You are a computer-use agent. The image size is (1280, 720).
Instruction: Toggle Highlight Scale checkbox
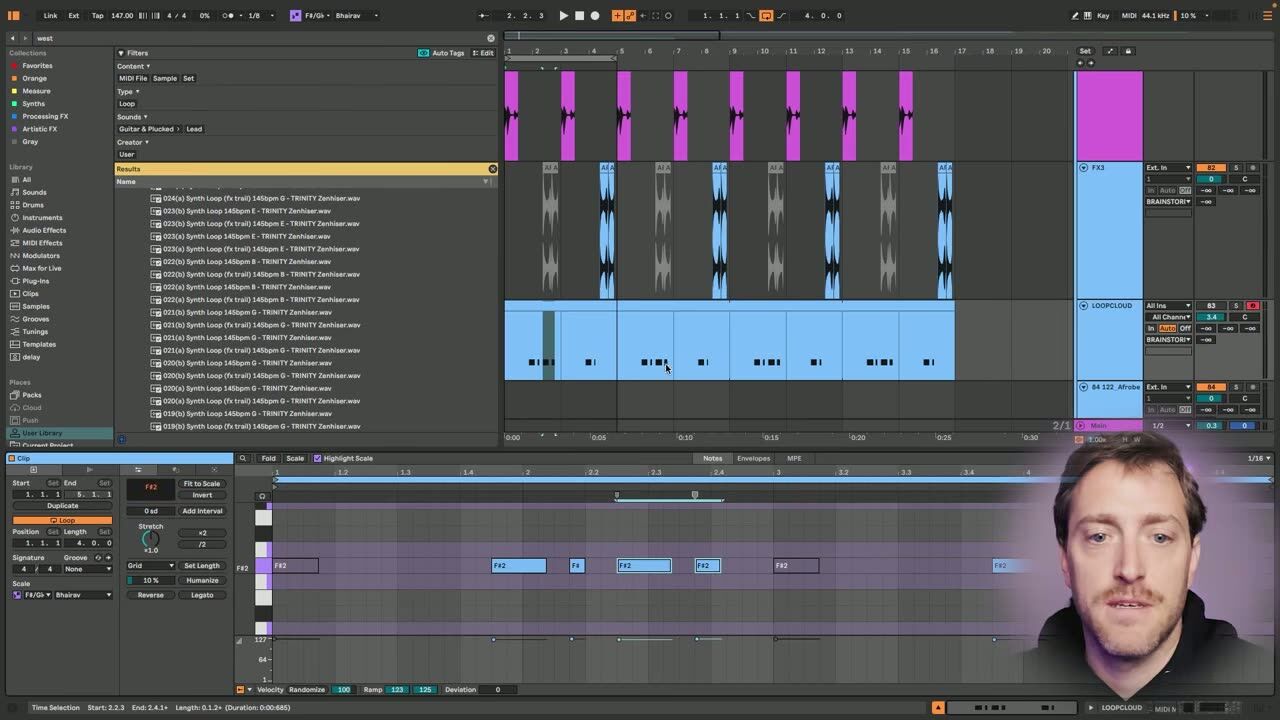pyautogui.click(x=317, y=458)
